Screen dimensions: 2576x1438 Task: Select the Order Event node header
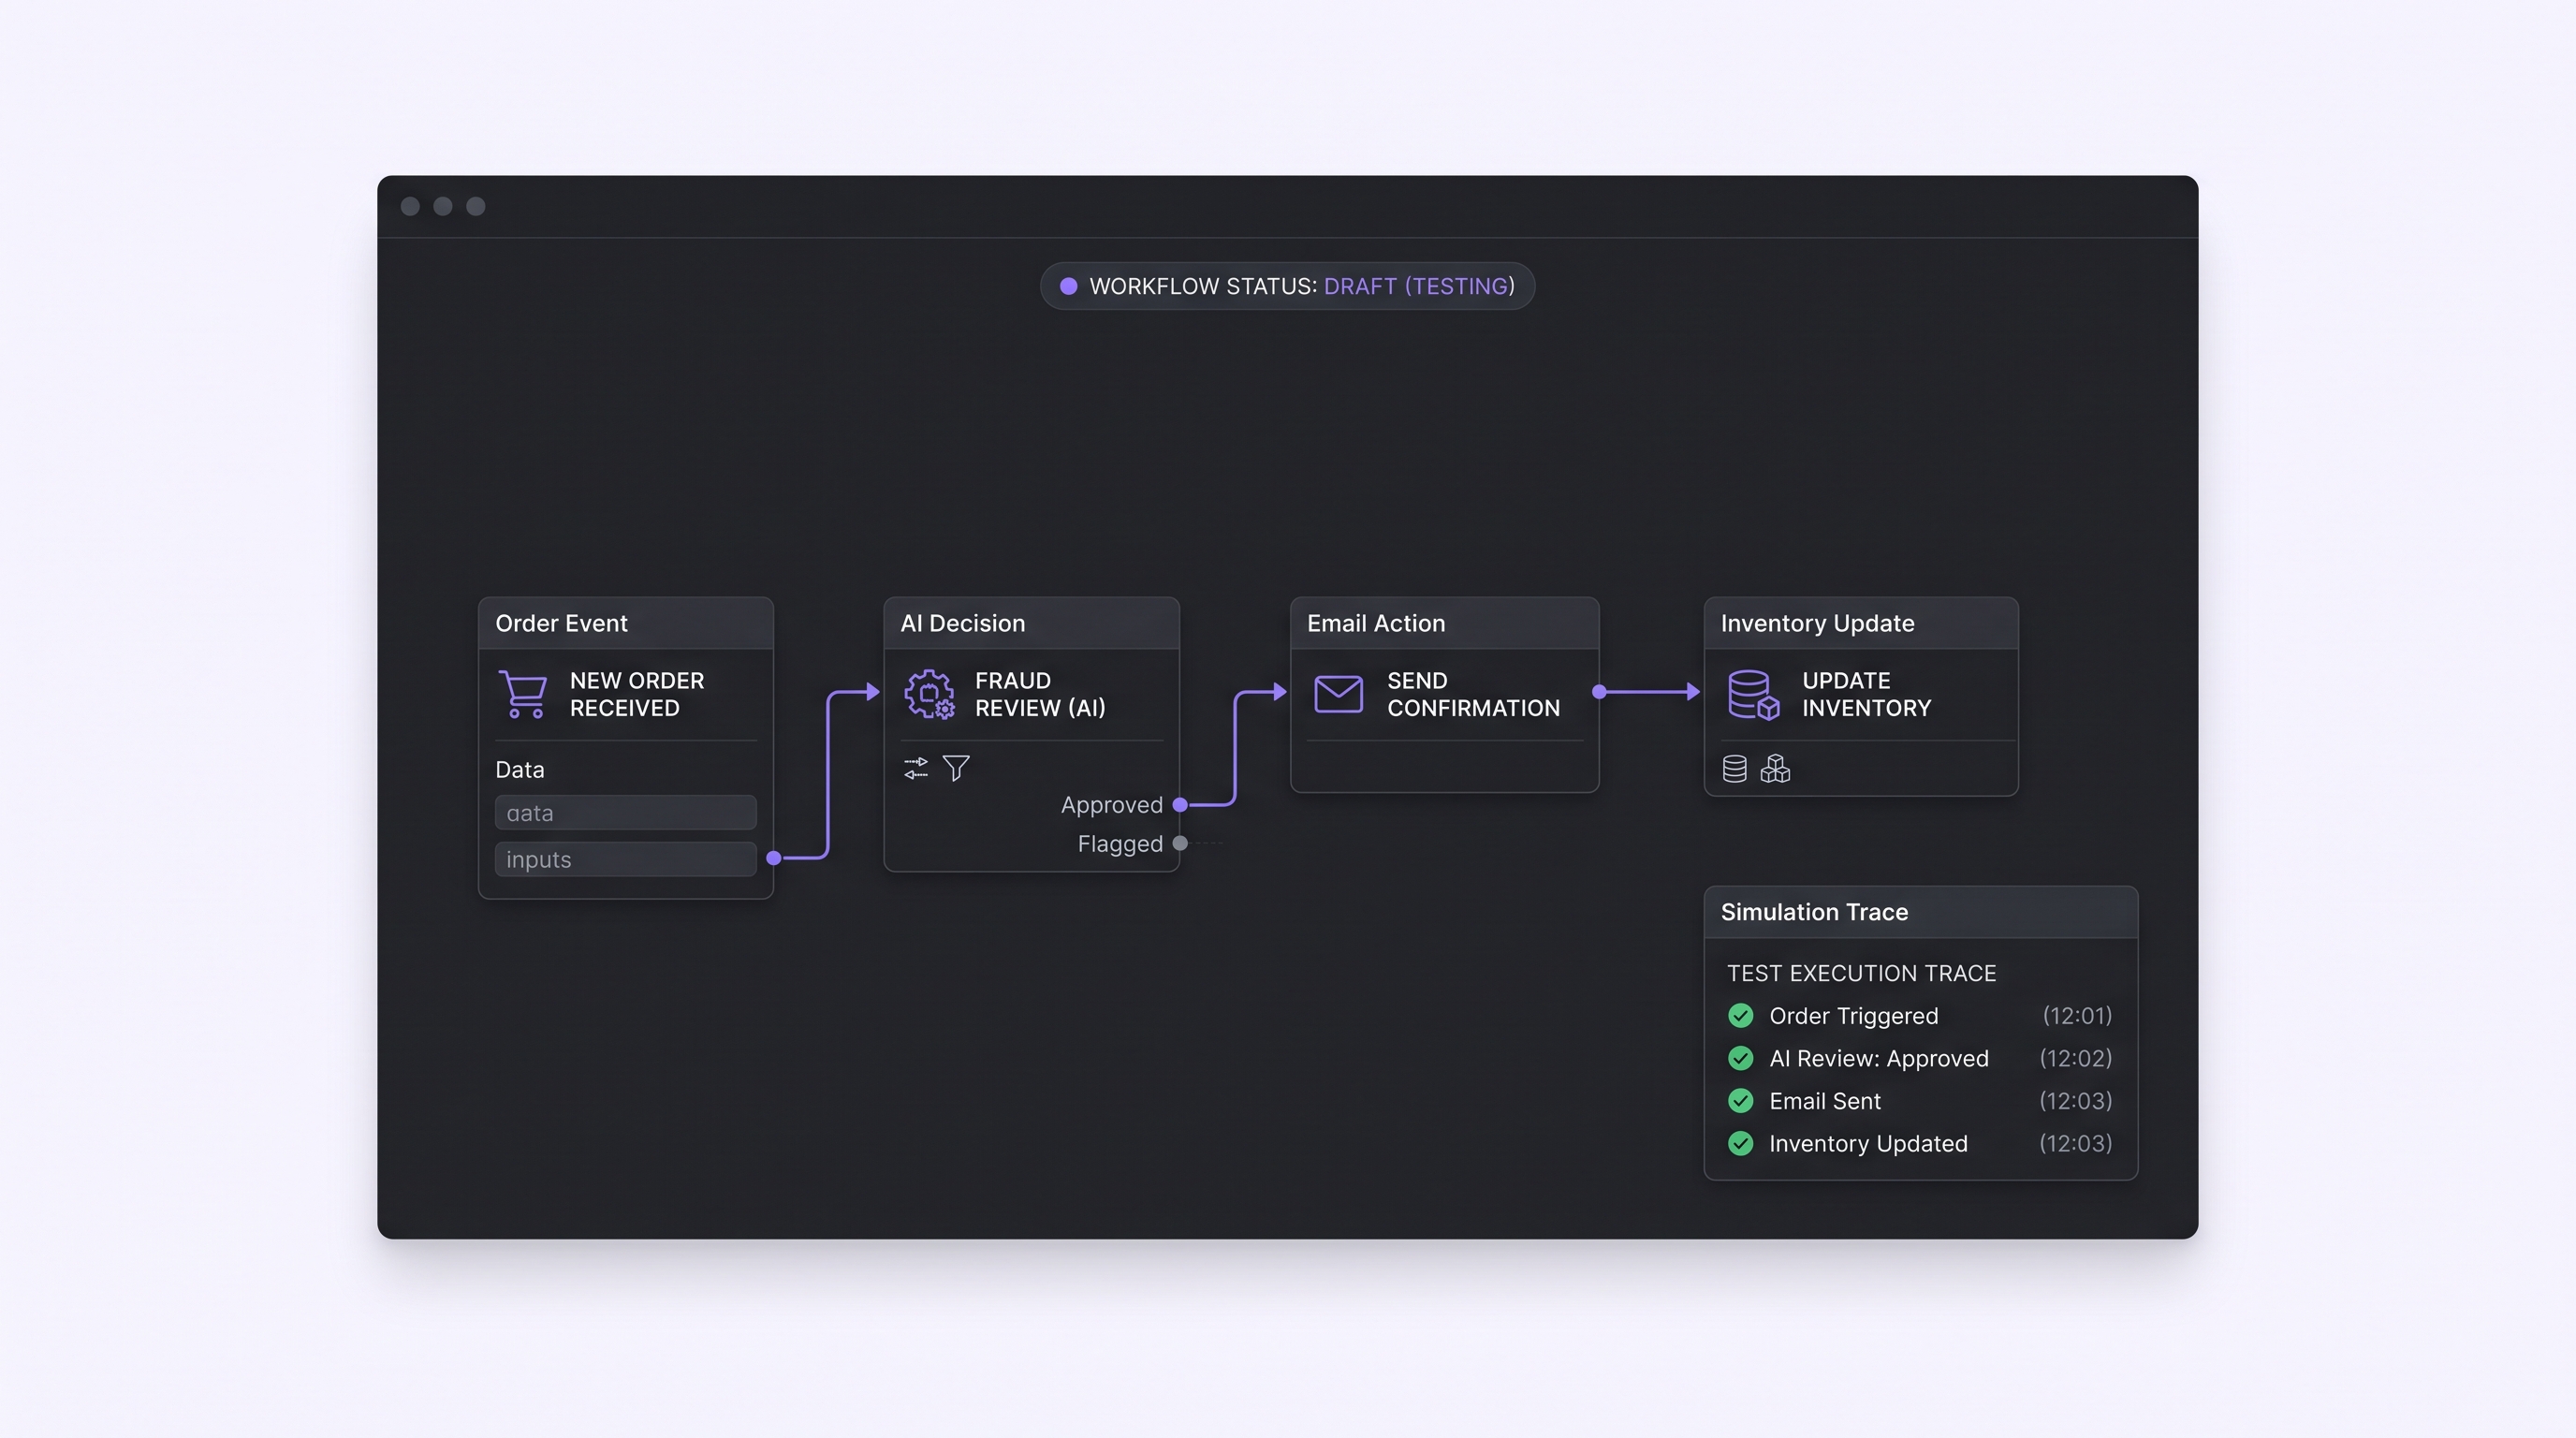[626, 623]
